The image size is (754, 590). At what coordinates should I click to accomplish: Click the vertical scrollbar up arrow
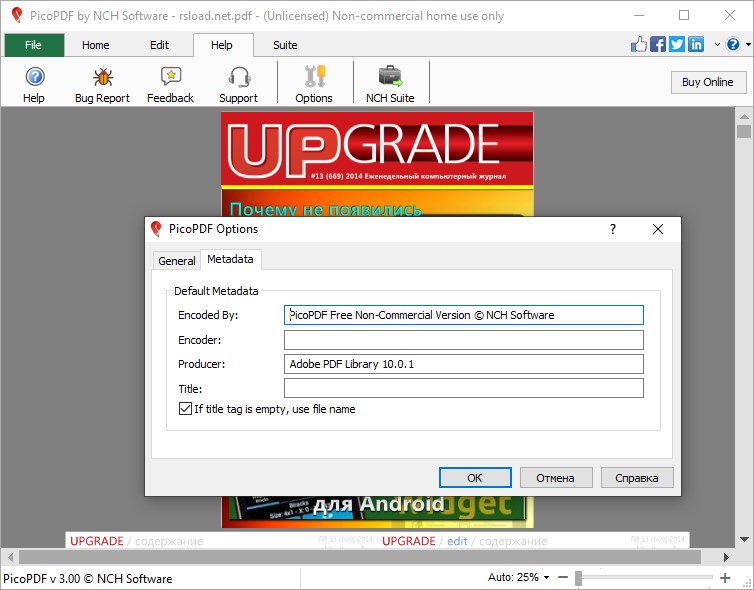[744, 116]
